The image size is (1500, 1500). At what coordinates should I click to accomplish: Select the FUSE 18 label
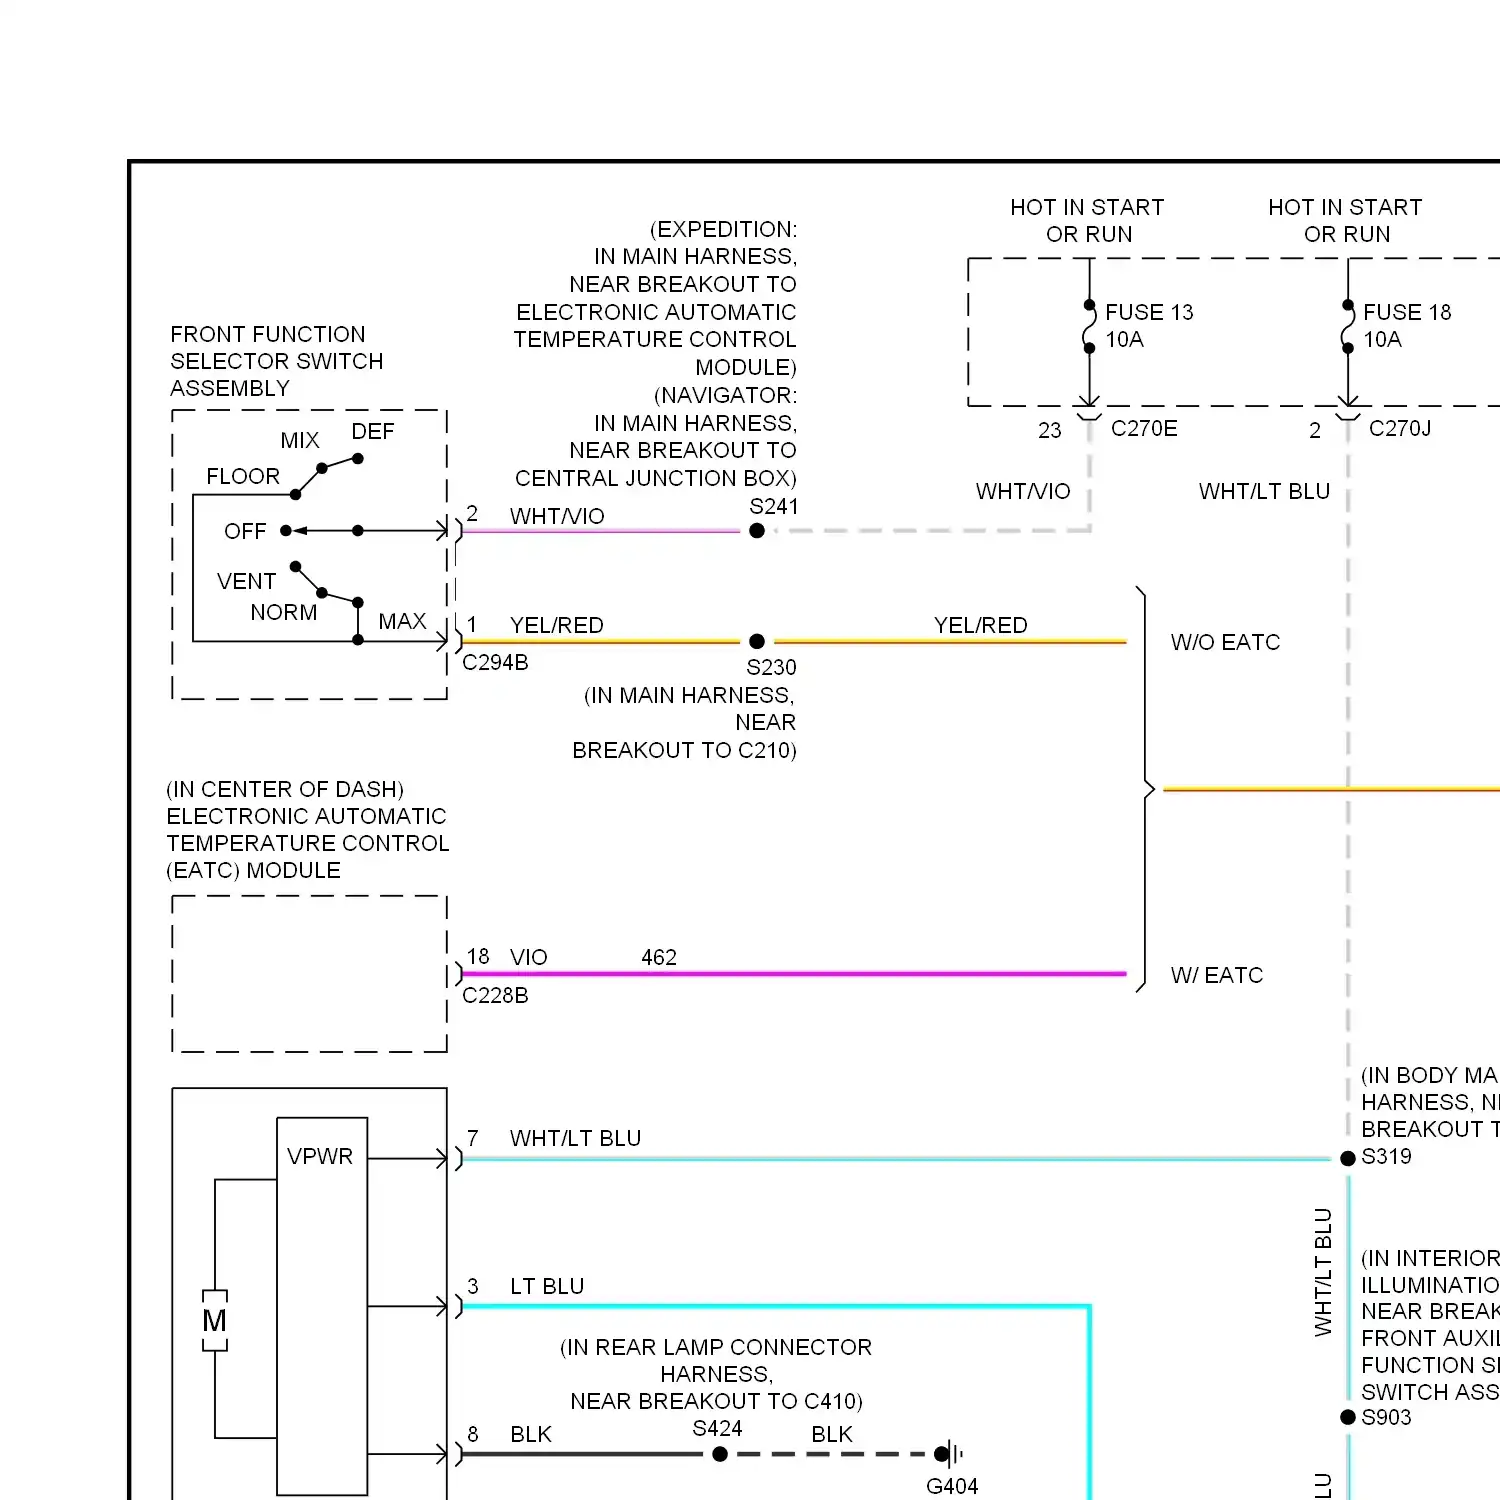coord(1407,312)
